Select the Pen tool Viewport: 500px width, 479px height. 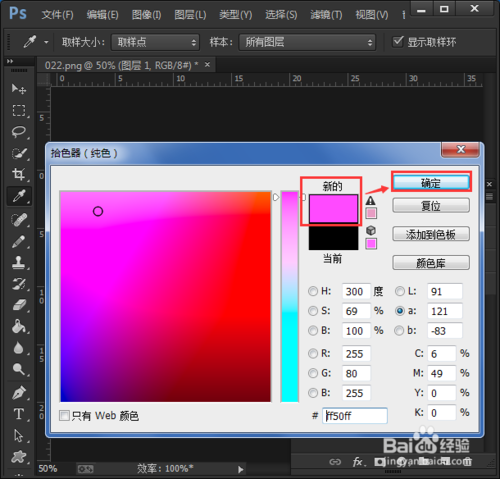point(19,393)
